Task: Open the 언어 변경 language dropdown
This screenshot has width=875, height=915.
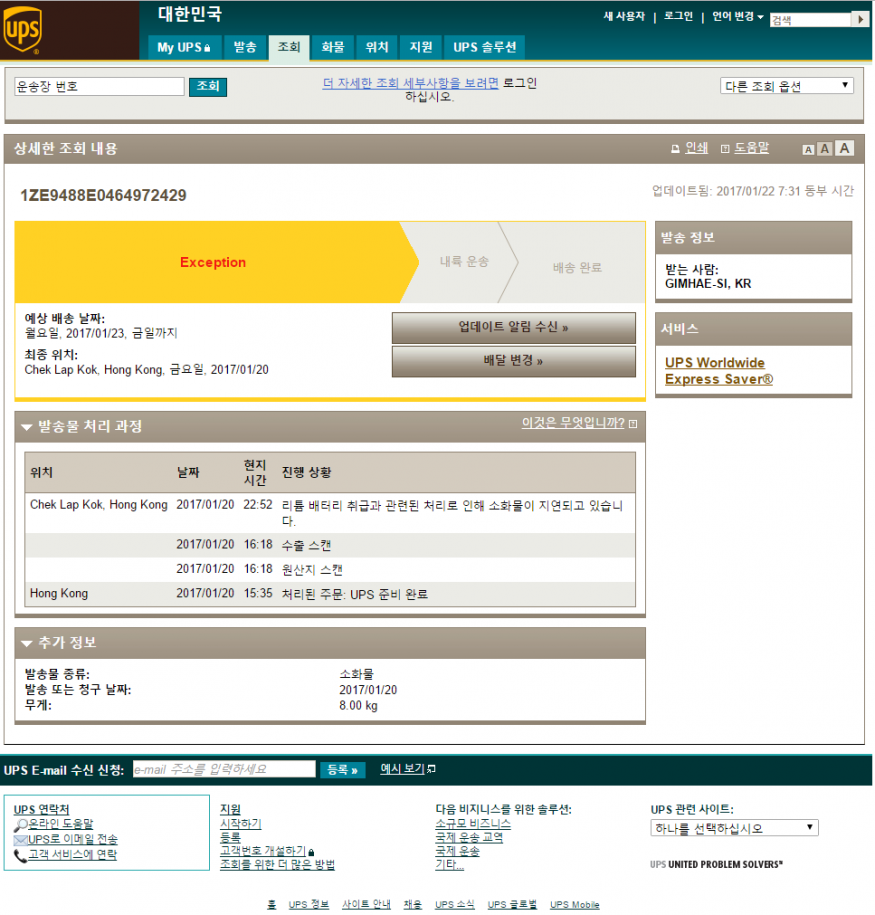Action: 737,16
